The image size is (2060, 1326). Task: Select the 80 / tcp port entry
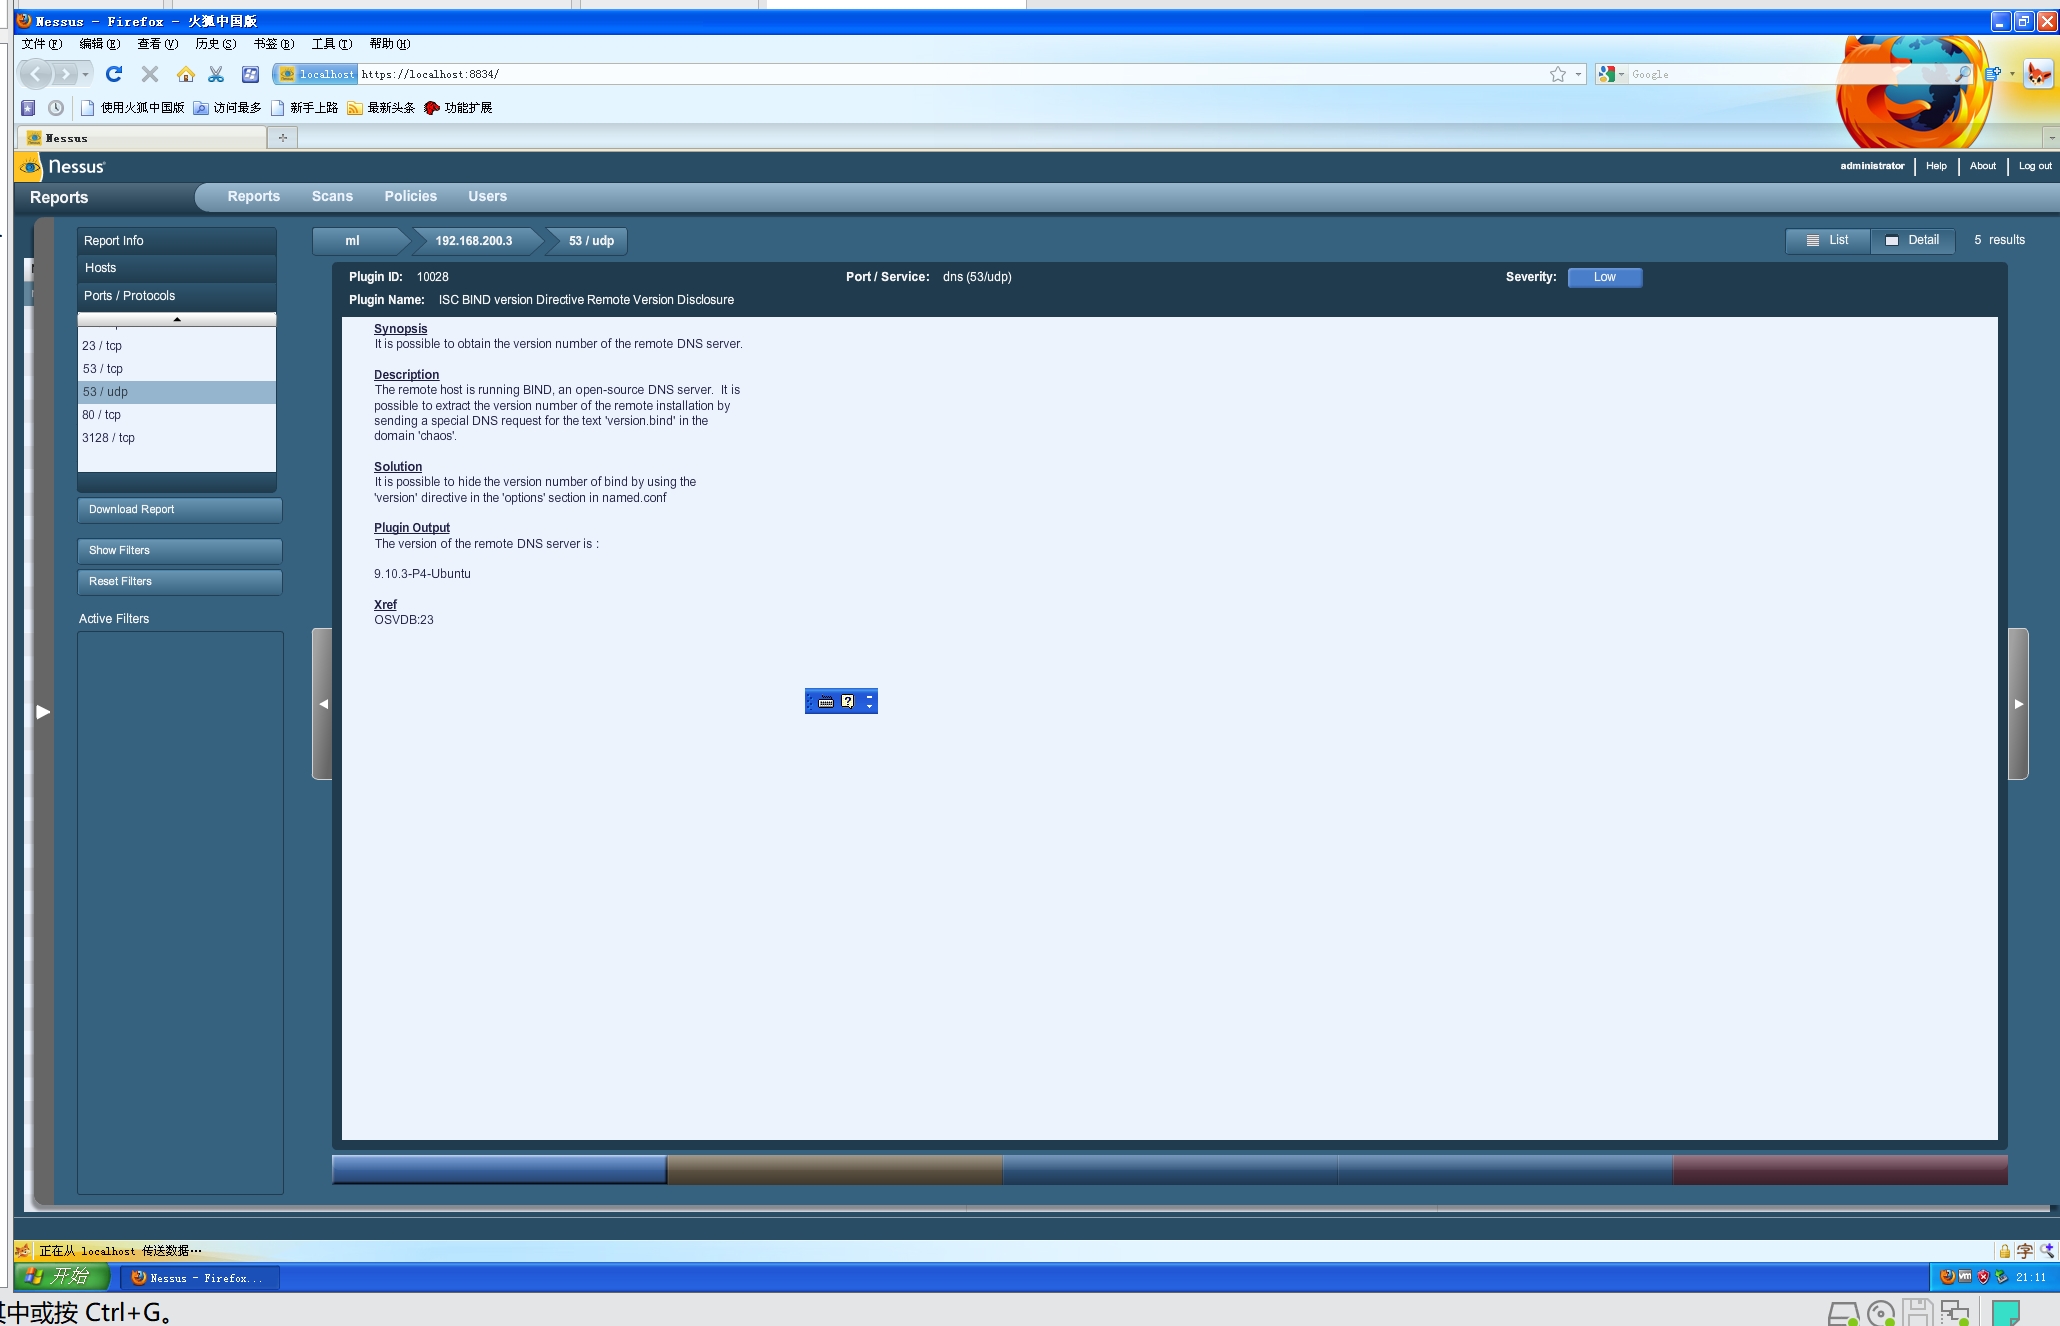[x=177, y=415]
